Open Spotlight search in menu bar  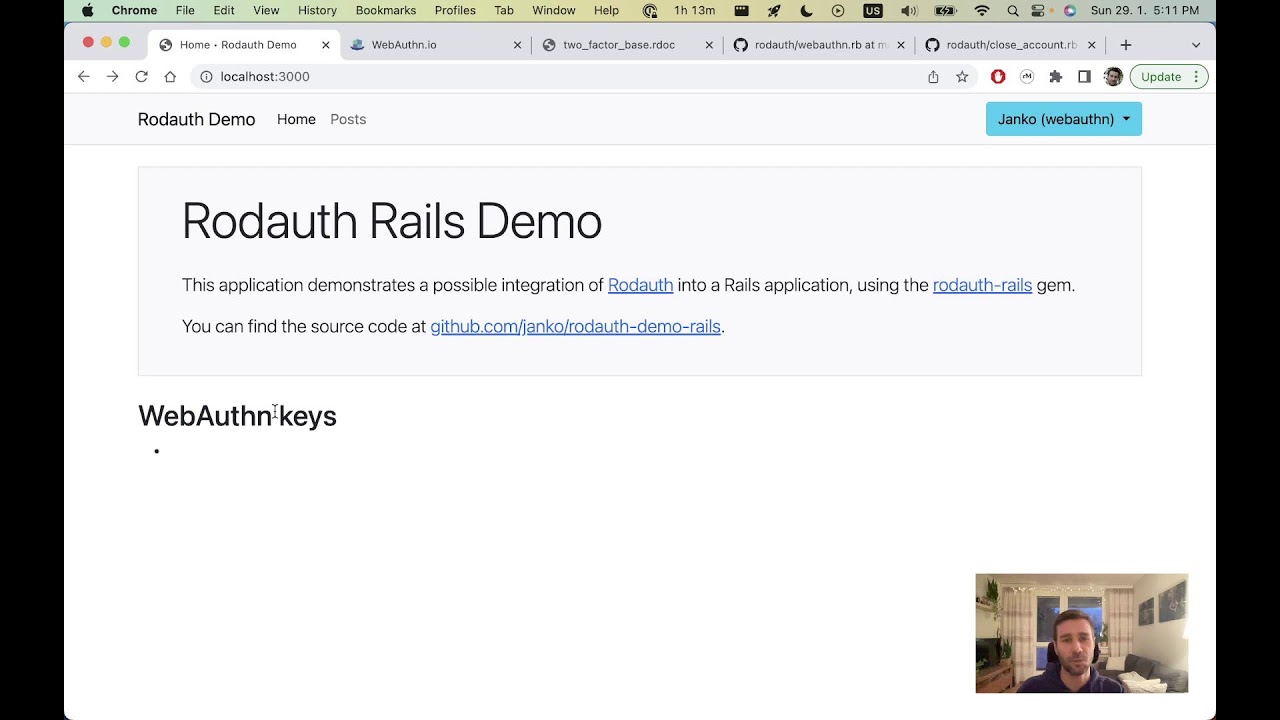(1013, 10)
